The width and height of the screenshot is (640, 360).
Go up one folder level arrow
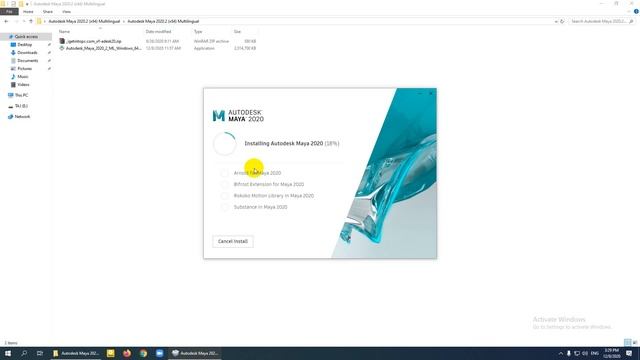(x=31, y=21)
